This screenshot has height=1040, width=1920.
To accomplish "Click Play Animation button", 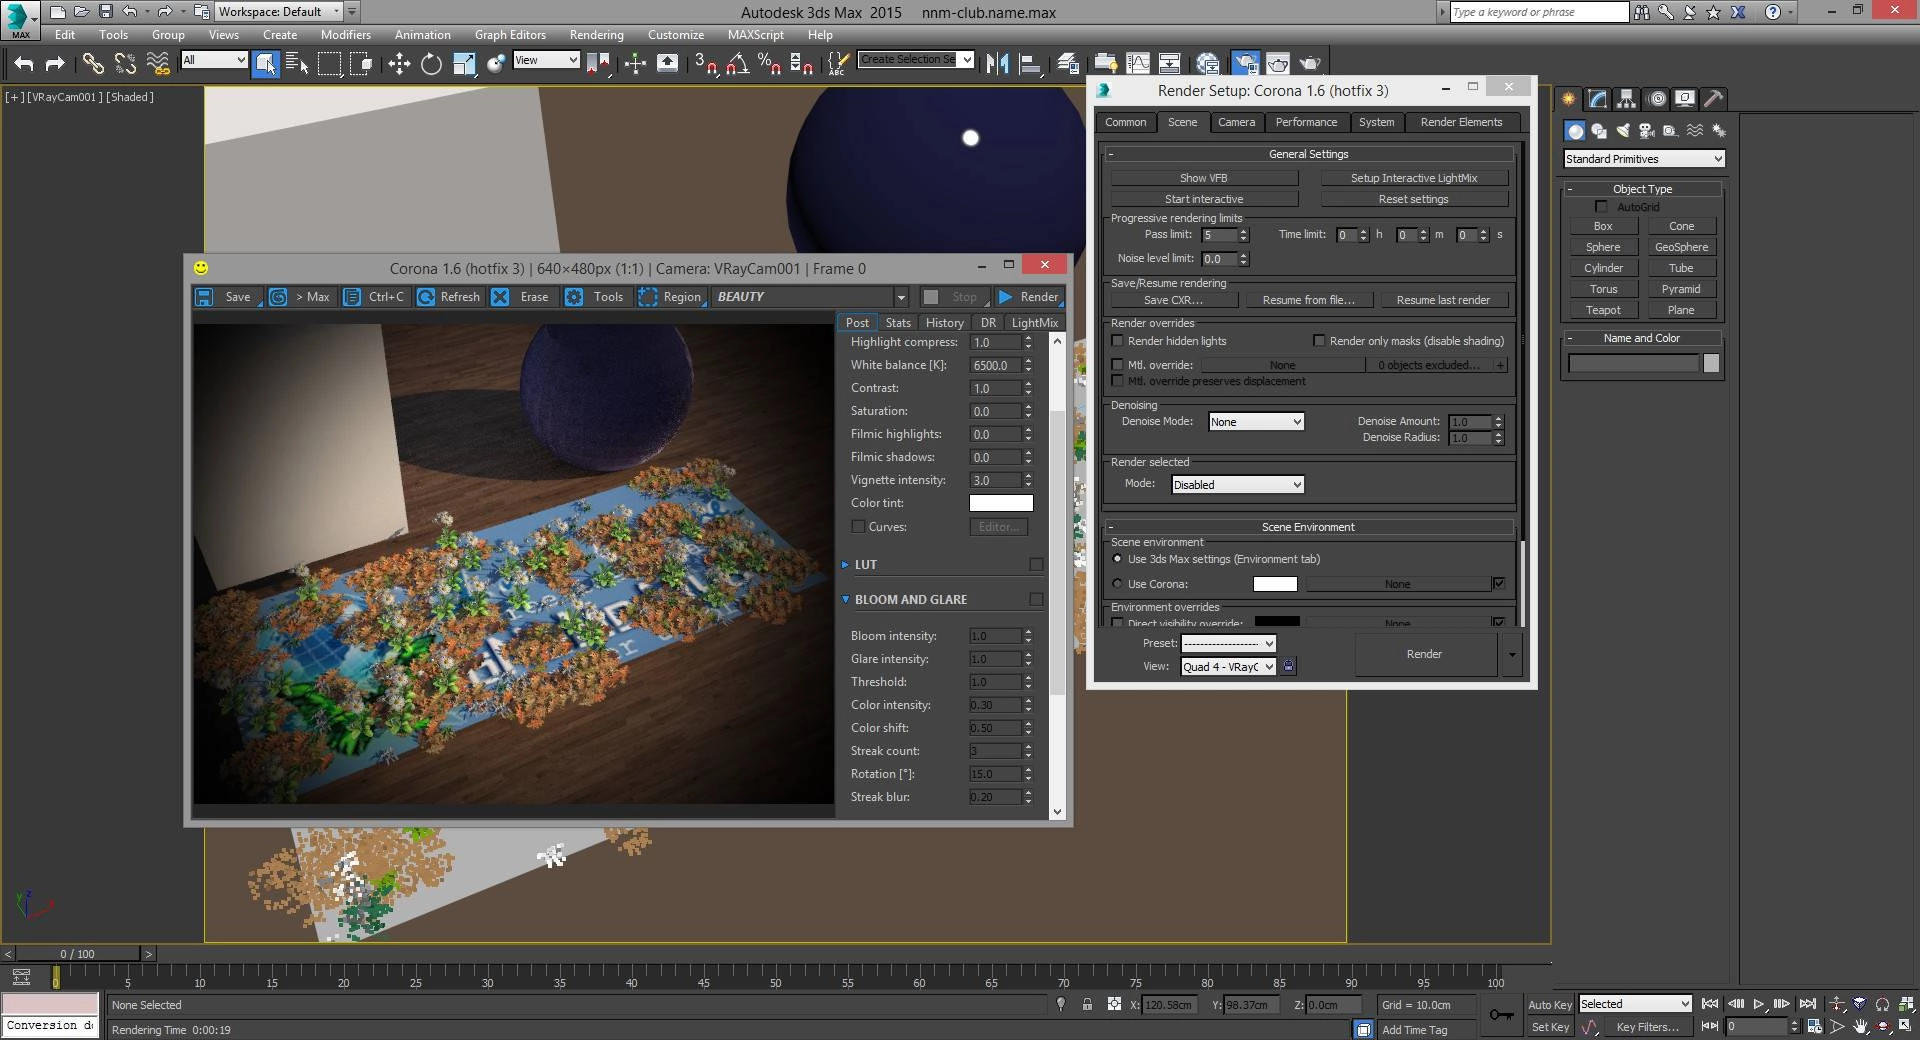I will [x=1759, y=1004].
